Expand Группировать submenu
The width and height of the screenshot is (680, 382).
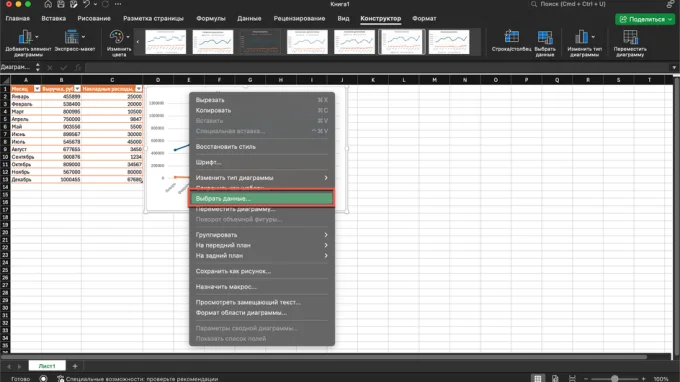tap(326, 235)
